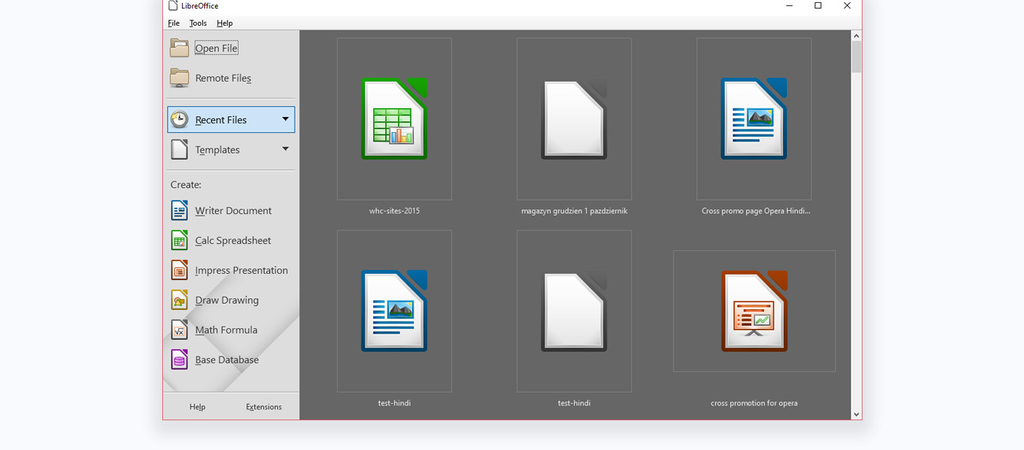Click the Draw Drawing icon

180,300
